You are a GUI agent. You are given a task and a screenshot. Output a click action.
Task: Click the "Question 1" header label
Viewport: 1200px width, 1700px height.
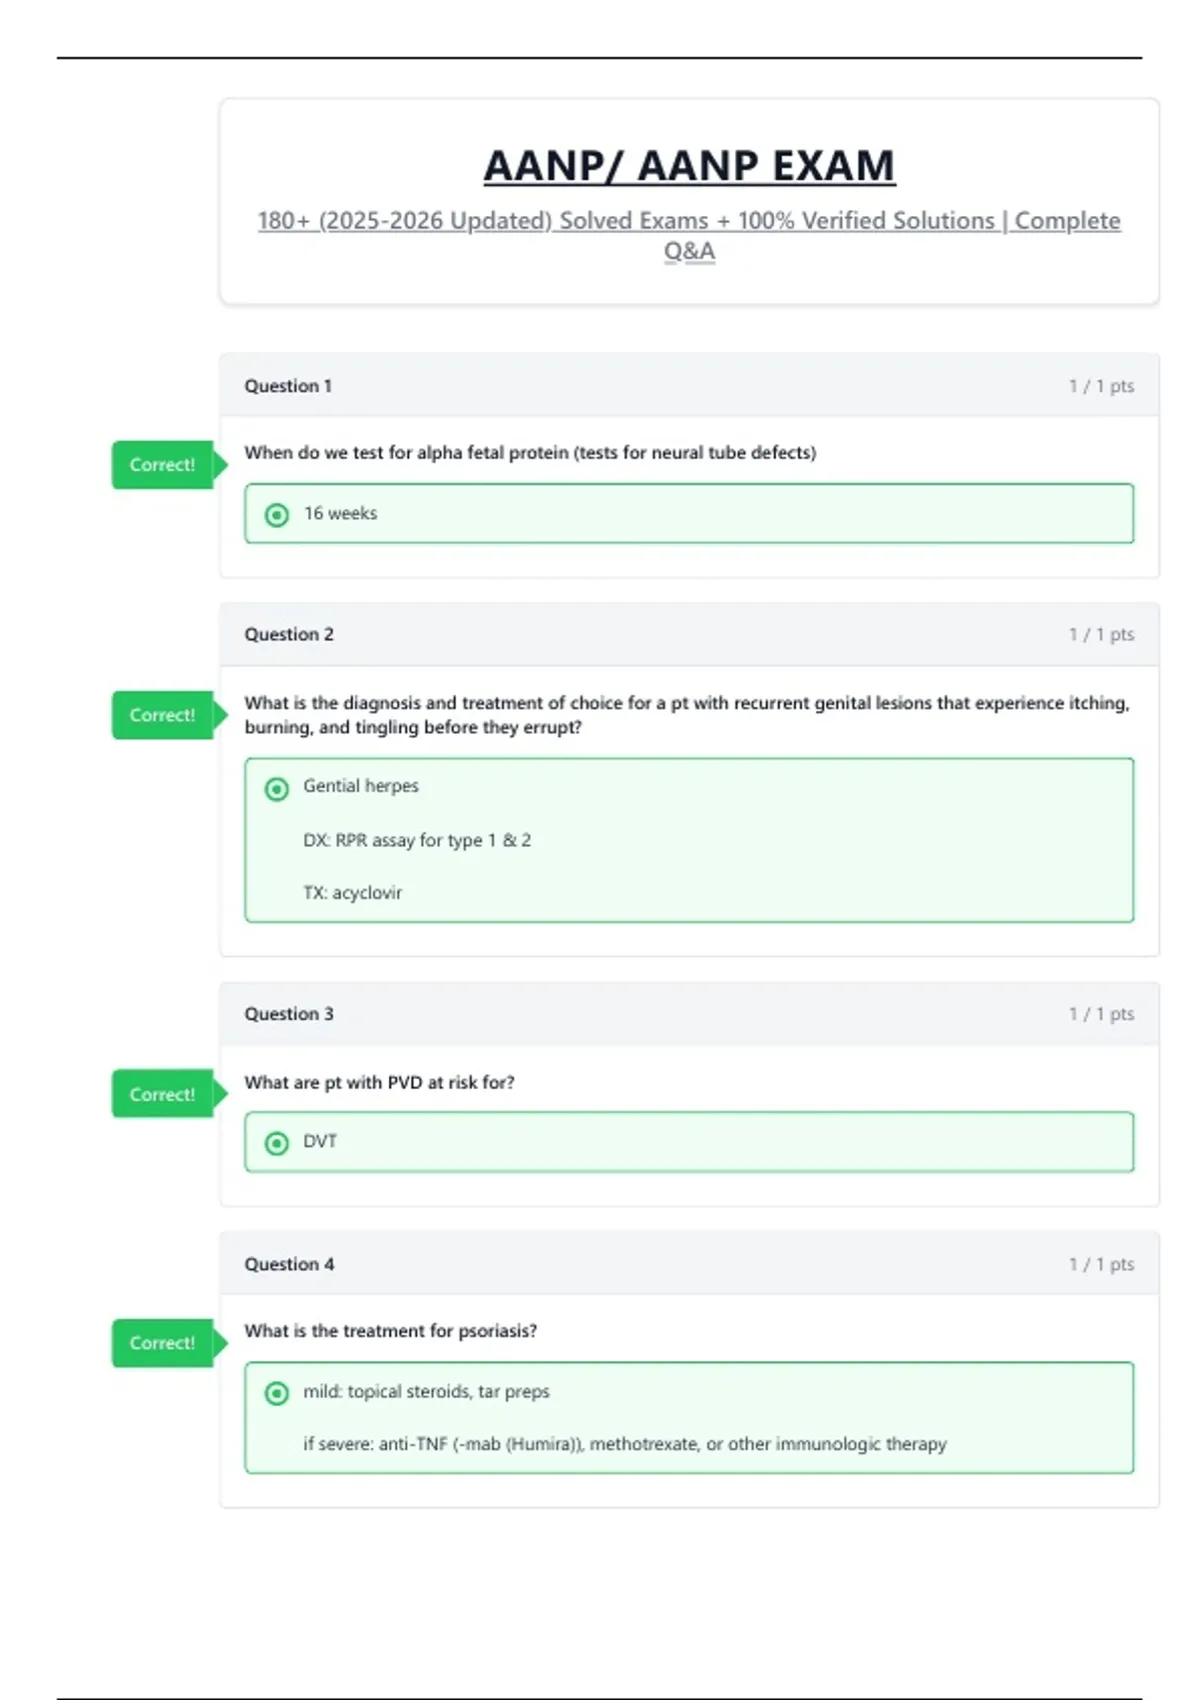coord(288,386)
